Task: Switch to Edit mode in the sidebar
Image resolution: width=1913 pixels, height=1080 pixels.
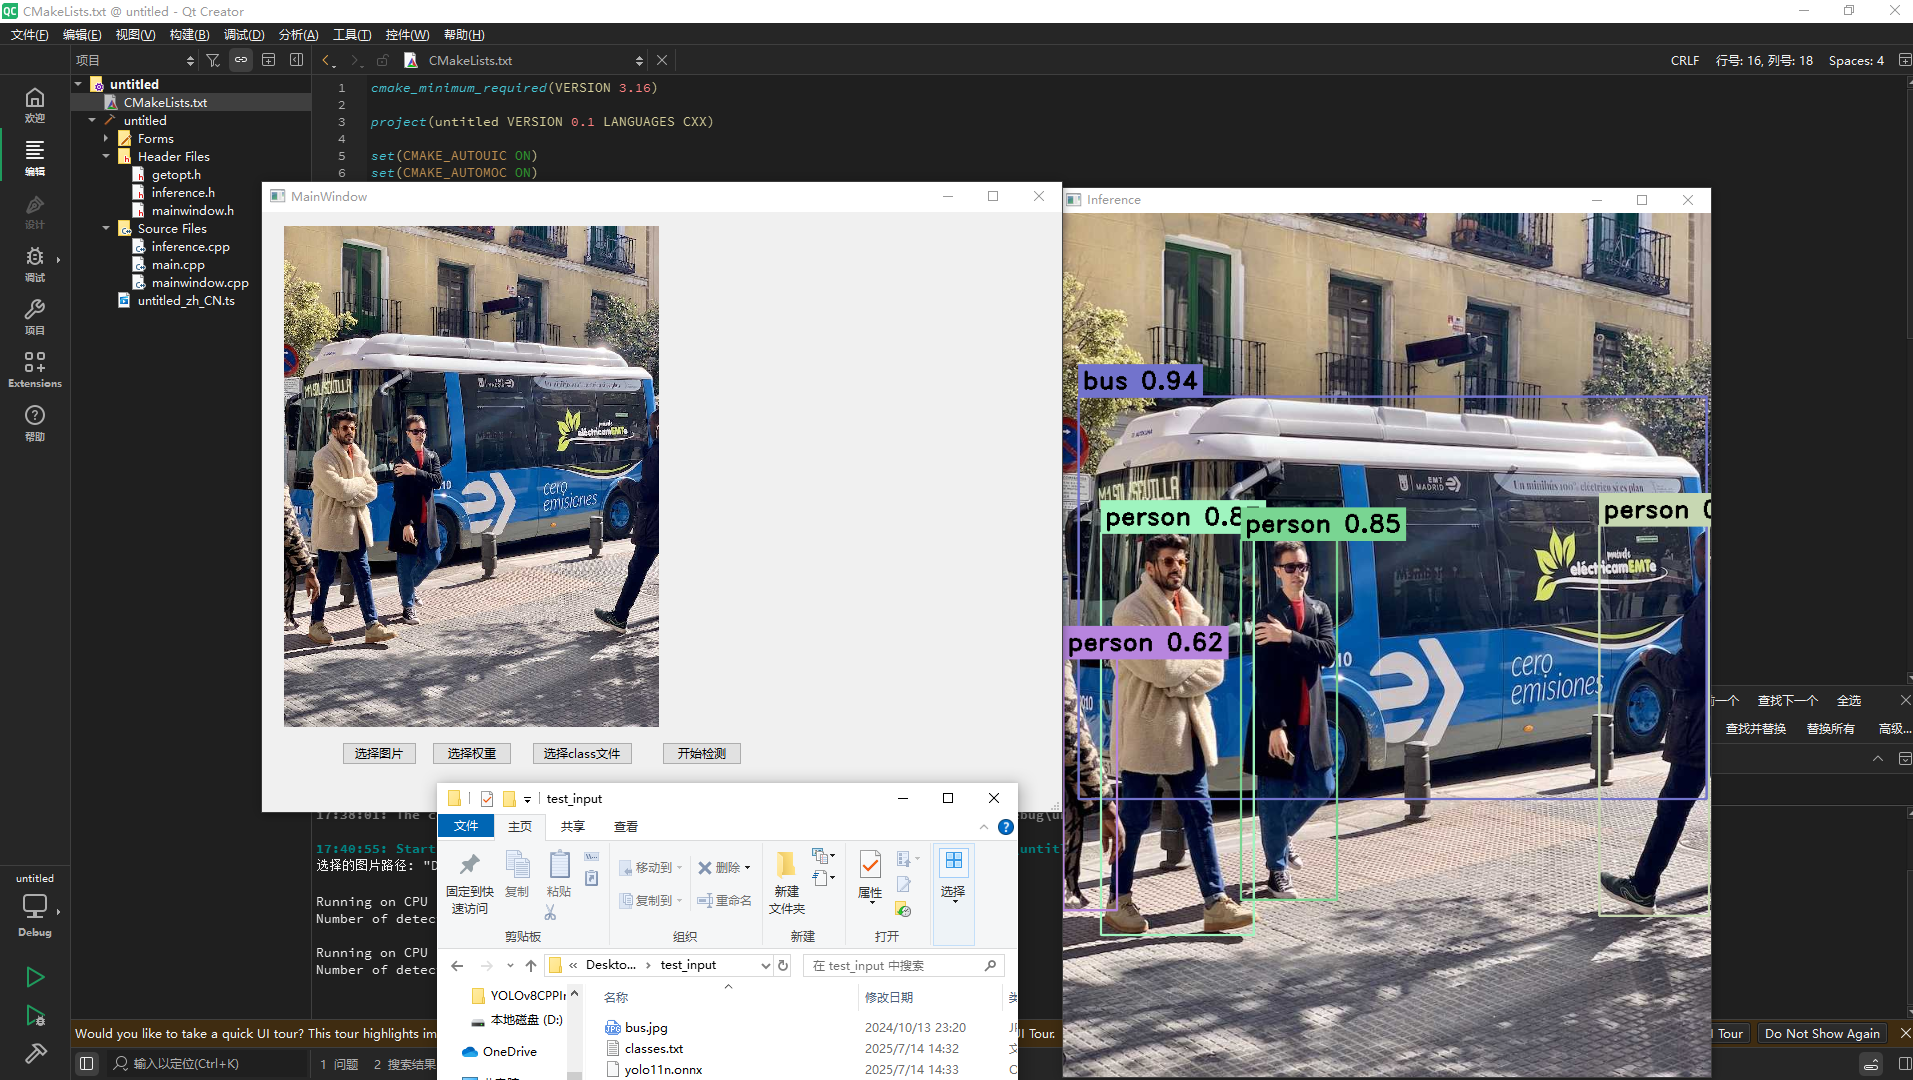Action: tap(35, 157)
